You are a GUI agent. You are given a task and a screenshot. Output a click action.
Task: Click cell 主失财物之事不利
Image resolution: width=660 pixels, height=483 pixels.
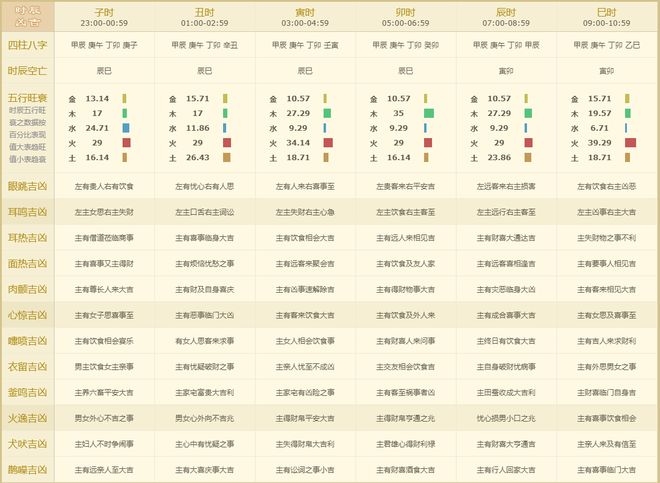tap(607, 238)
